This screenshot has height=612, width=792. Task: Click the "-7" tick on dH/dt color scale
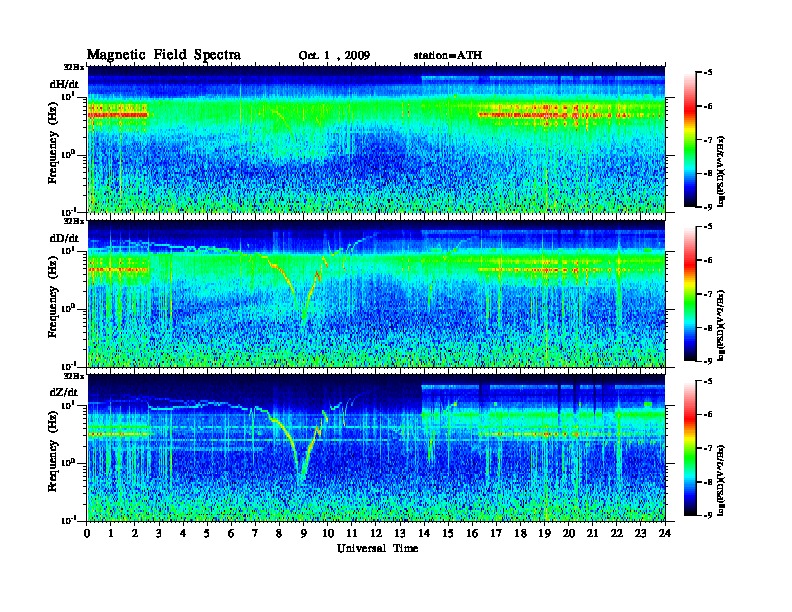709,140
